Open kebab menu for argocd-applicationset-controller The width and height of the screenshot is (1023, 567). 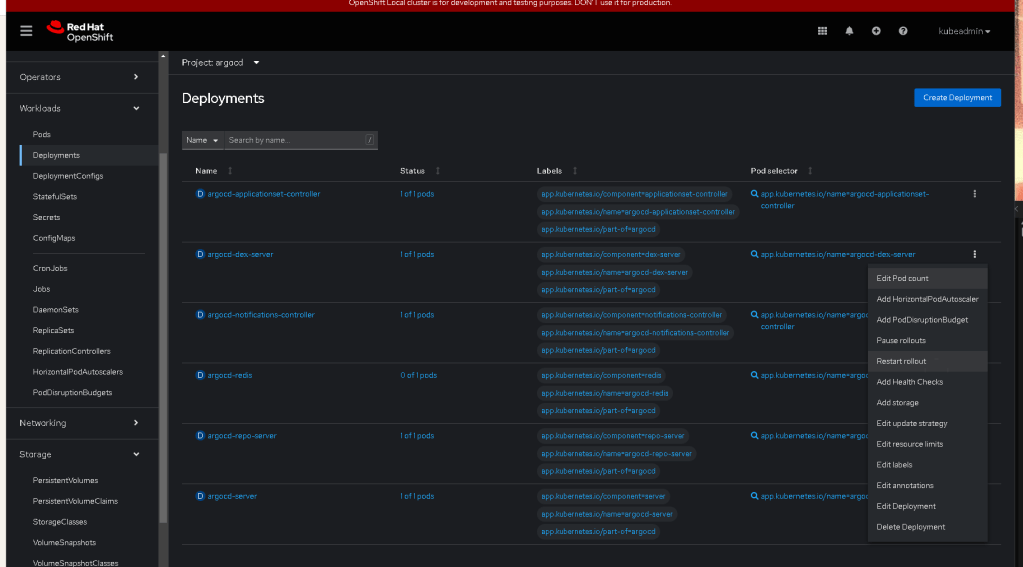coord(974,194)
